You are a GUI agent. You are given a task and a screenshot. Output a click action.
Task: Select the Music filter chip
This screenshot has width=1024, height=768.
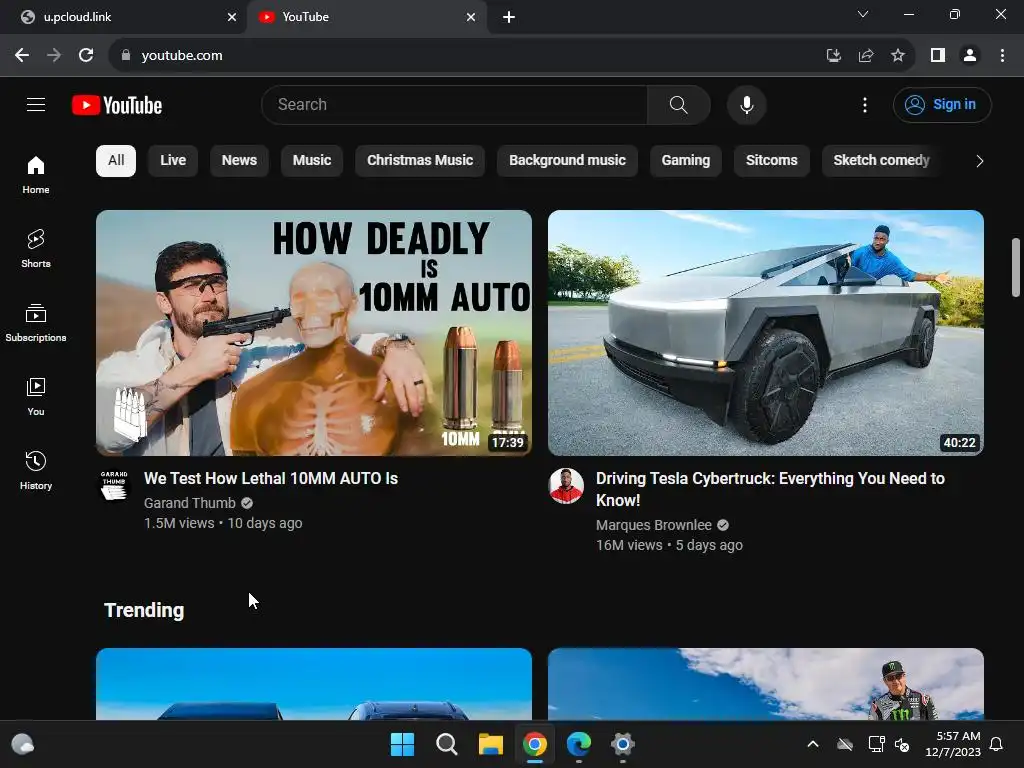tap(312, 161)
